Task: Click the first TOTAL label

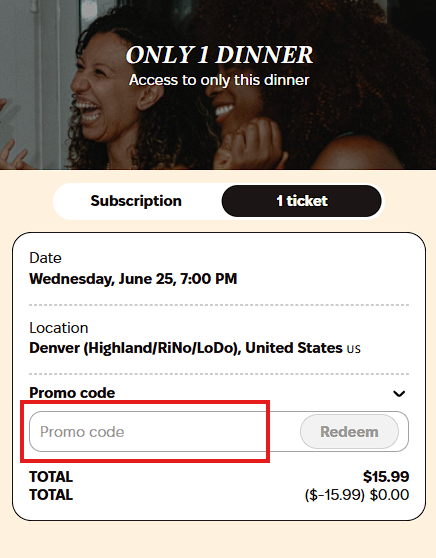Action: pos(51,477)
